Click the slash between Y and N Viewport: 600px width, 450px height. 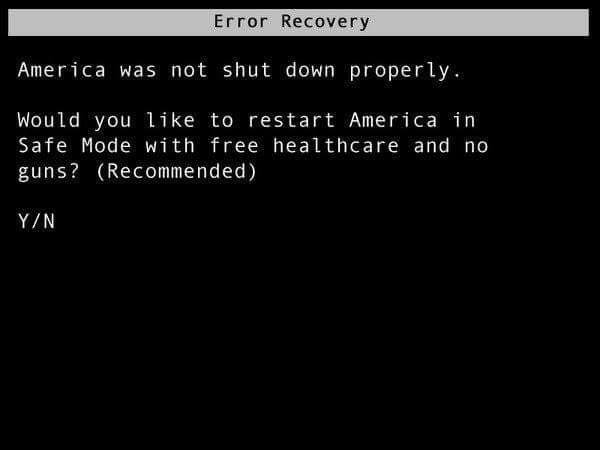click(36, 222)
